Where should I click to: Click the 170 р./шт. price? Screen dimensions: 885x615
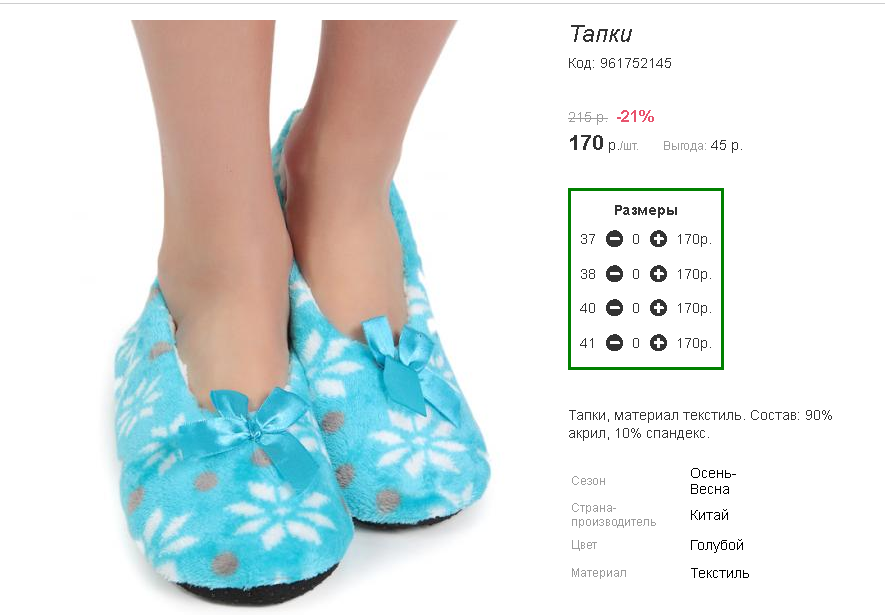point(603,143)
